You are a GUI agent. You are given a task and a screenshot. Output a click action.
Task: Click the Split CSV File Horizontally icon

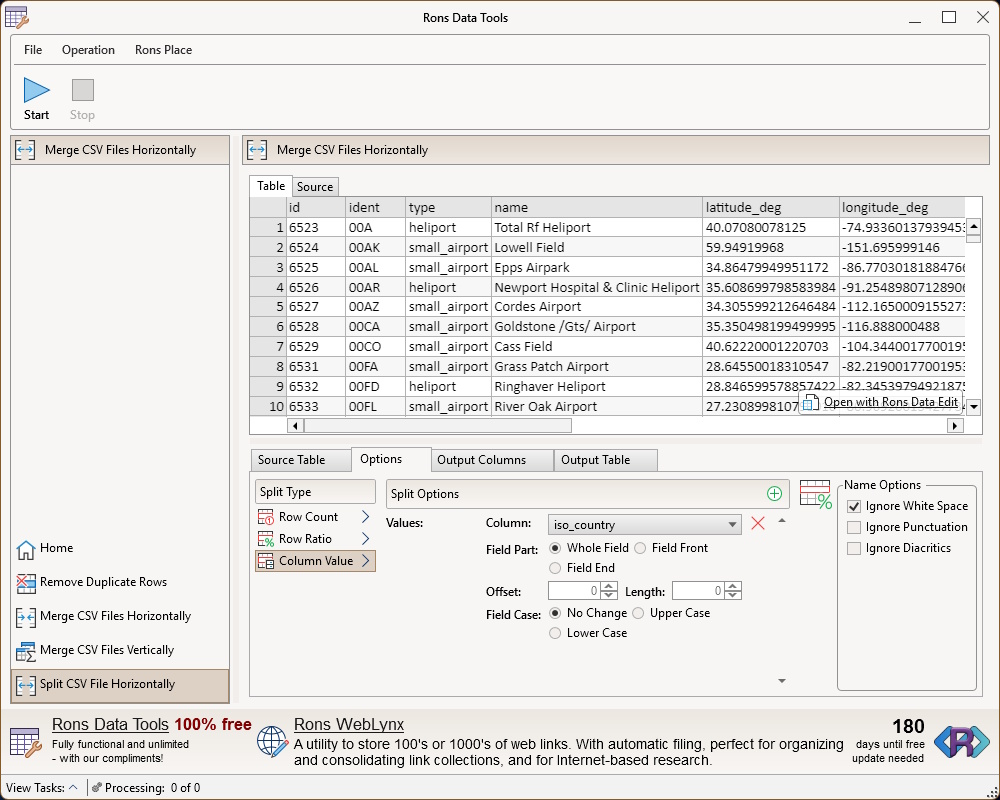click(x=26, y=685)
